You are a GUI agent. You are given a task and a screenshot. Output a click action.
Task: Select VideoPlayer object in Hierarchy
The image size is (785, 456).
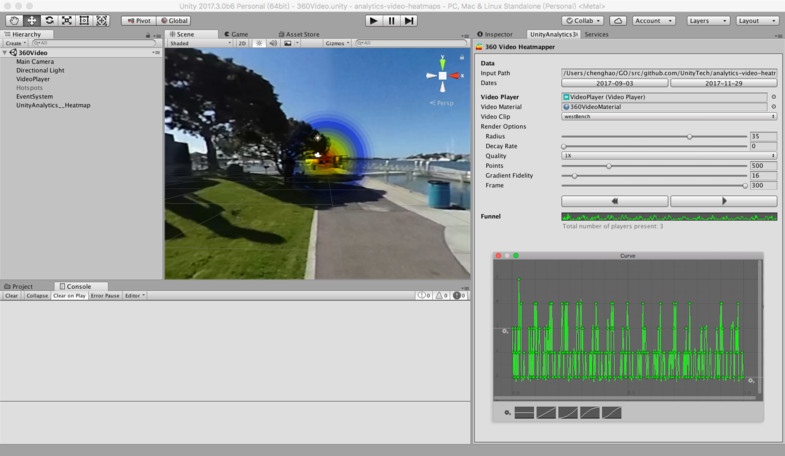coord(33,79)
